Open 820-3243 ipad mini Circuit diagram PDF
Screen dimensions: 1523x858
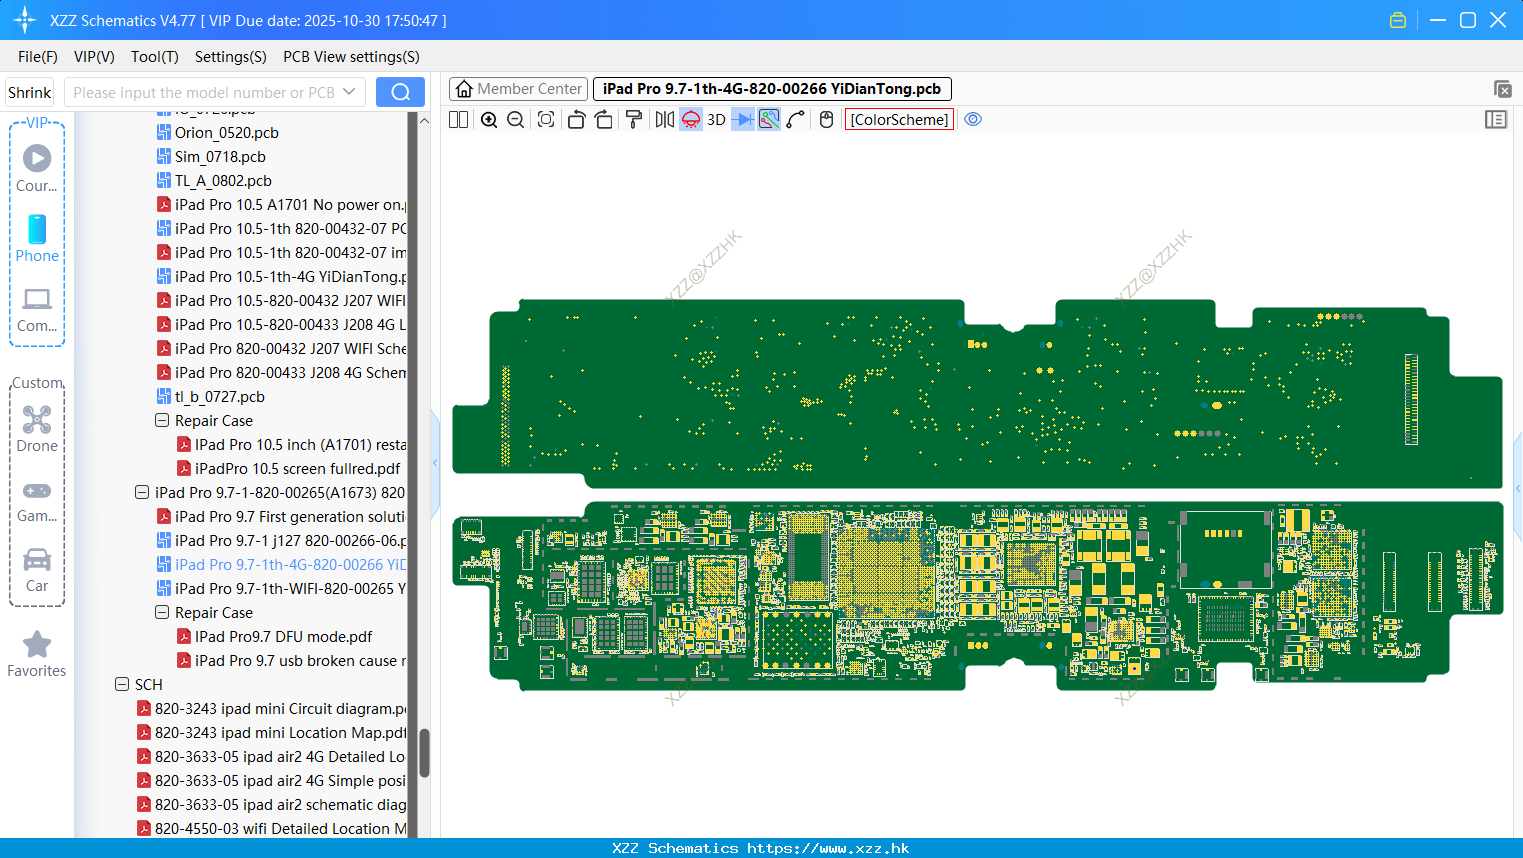[271, 709]
